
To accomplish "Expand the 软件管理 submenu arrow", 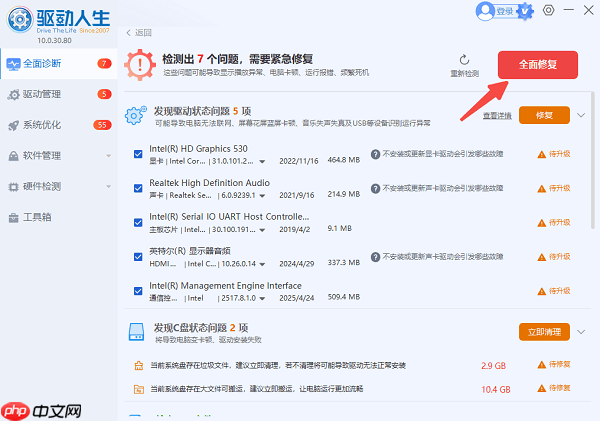I will [x=108, y=156].
